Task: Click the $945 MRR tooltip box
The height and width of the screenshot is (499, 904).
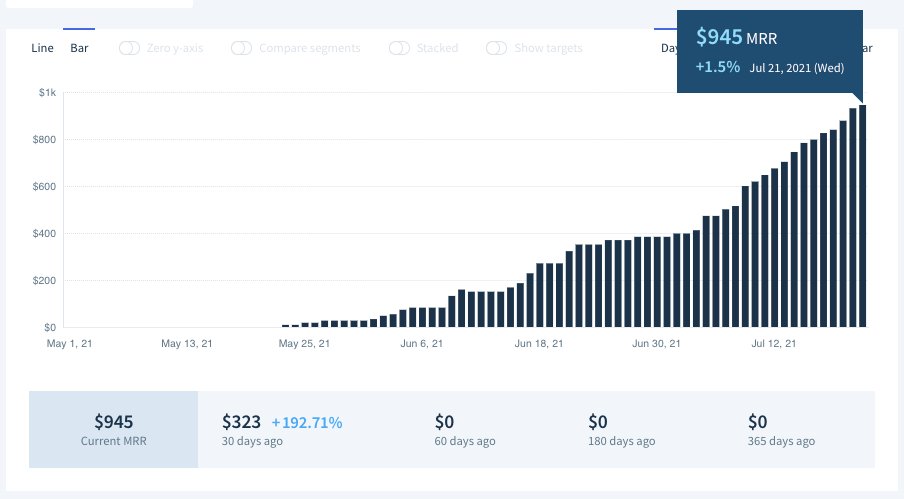Action: pyautogui.click(x=770, y=51)
